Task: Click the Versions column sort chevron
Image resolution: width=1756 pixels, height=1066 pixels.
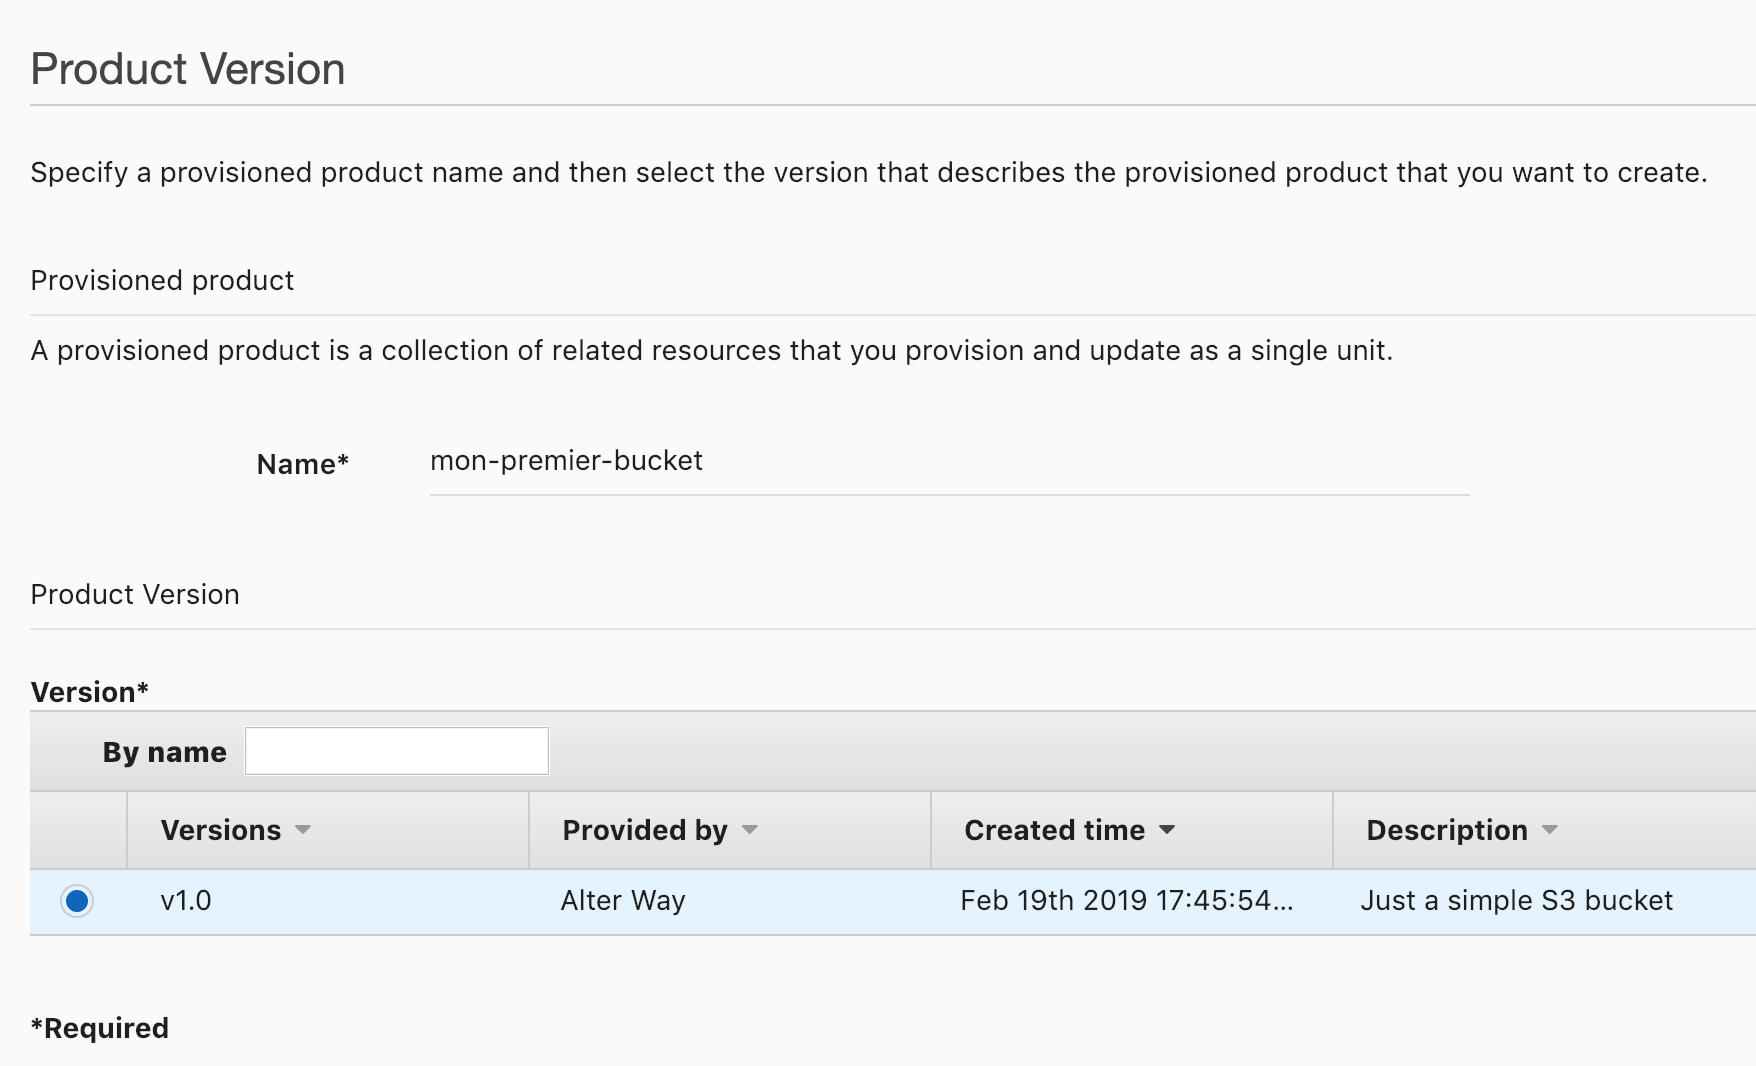Action: point(303,831)
